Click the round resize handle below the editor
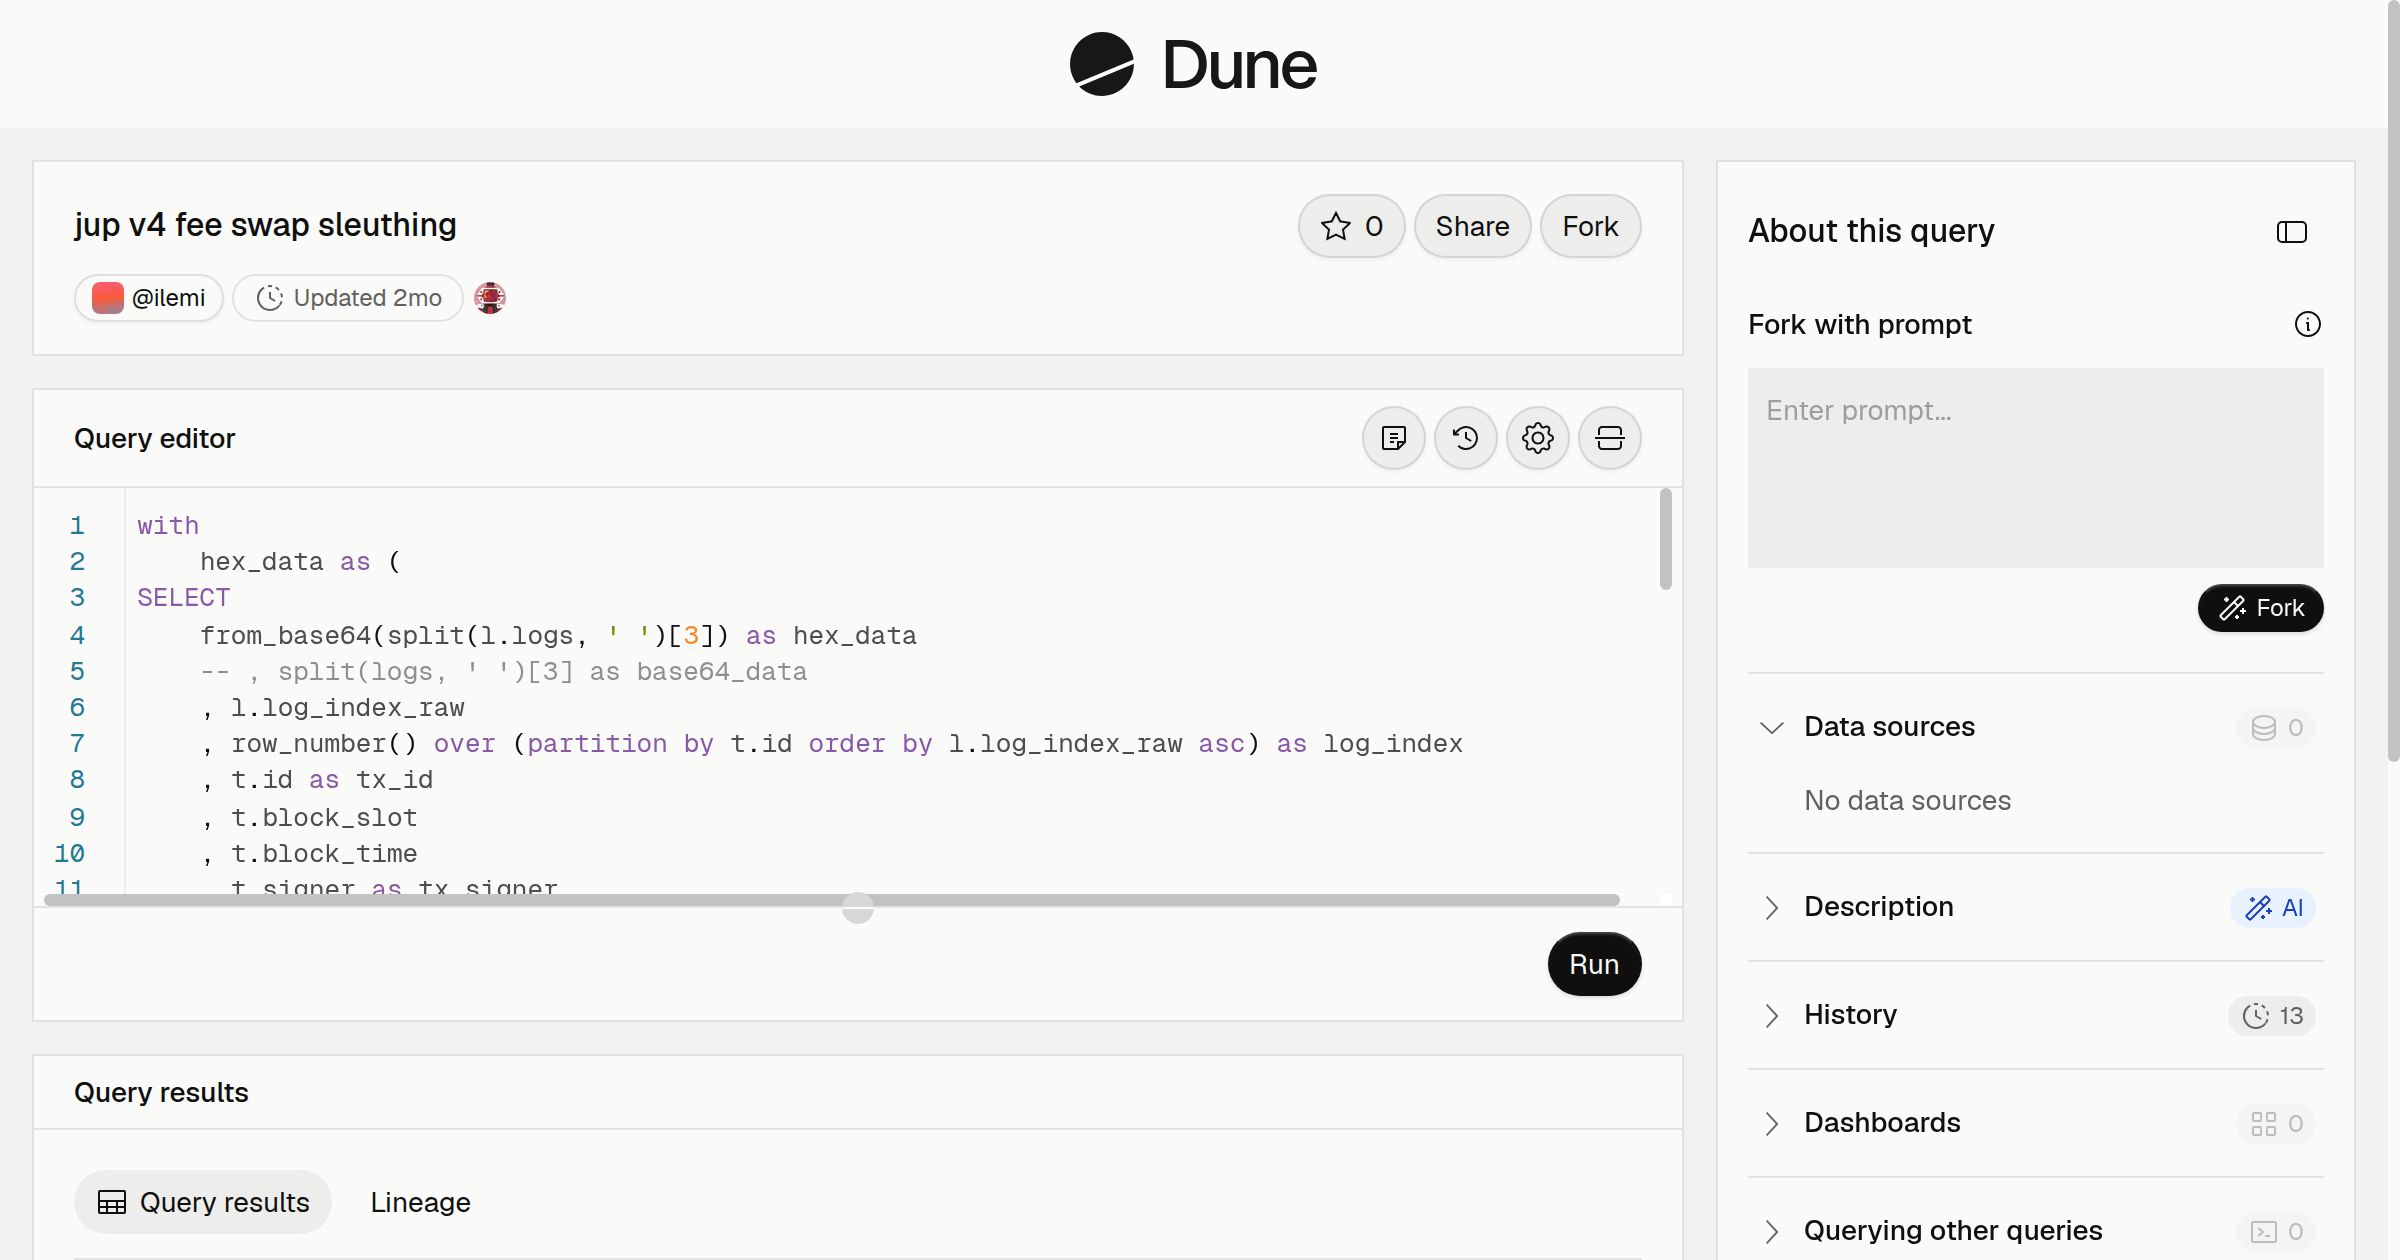 pyautogui.click(x=857, y=908)
